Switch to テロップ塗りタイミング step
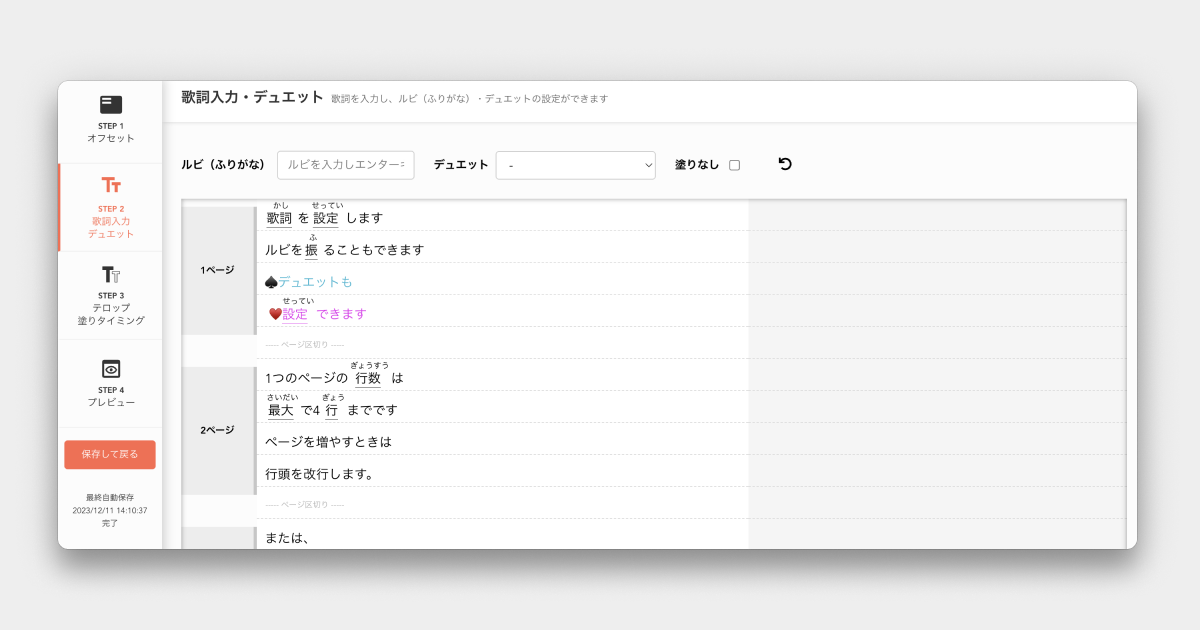This screenshot has height=630, width=1200. [x=111, y=315]
